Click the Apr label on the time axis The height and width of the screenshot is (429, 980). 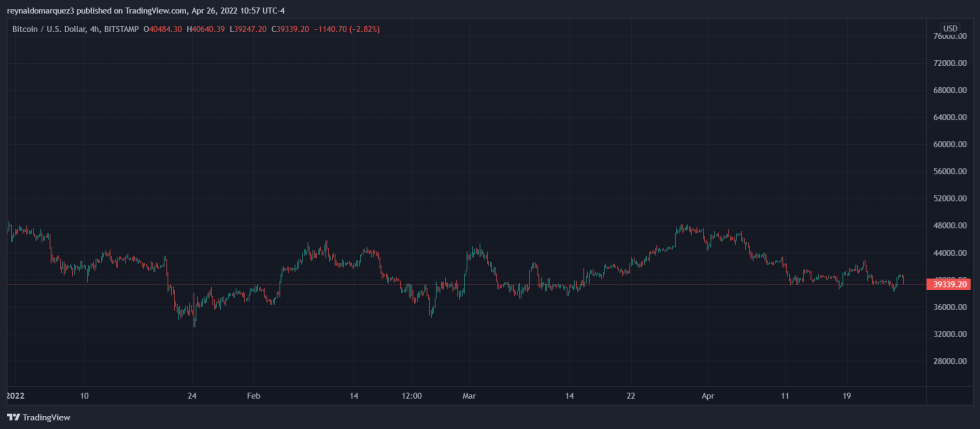707,396
